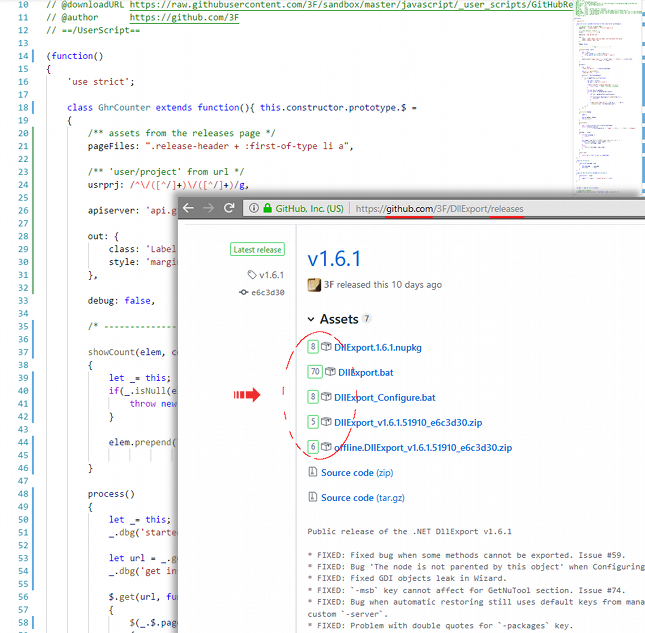Download DllExport_v1.6.1.51910_e6c3d30.zip

(408, 423)
